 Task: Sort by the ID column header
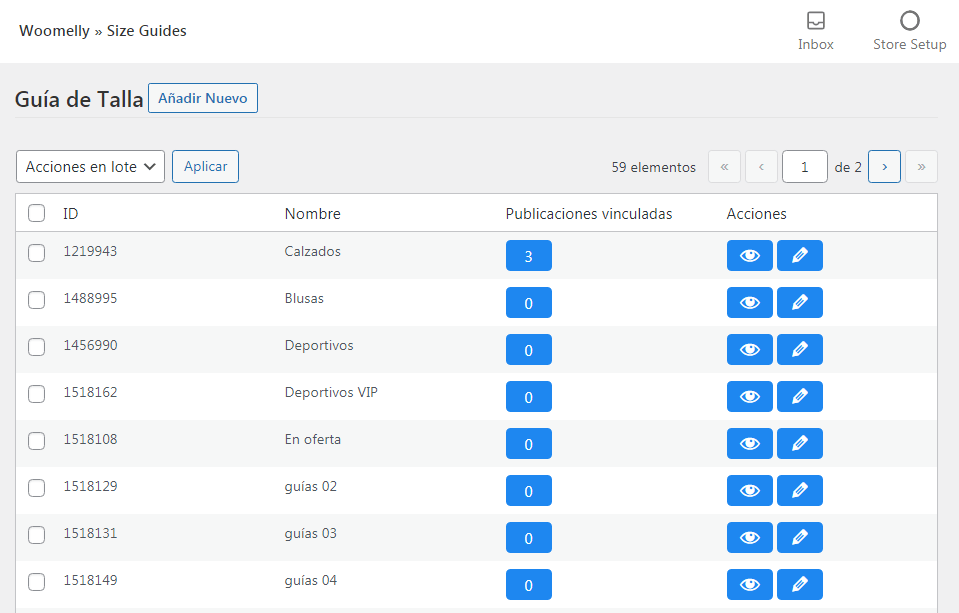[x=70, y=214]
